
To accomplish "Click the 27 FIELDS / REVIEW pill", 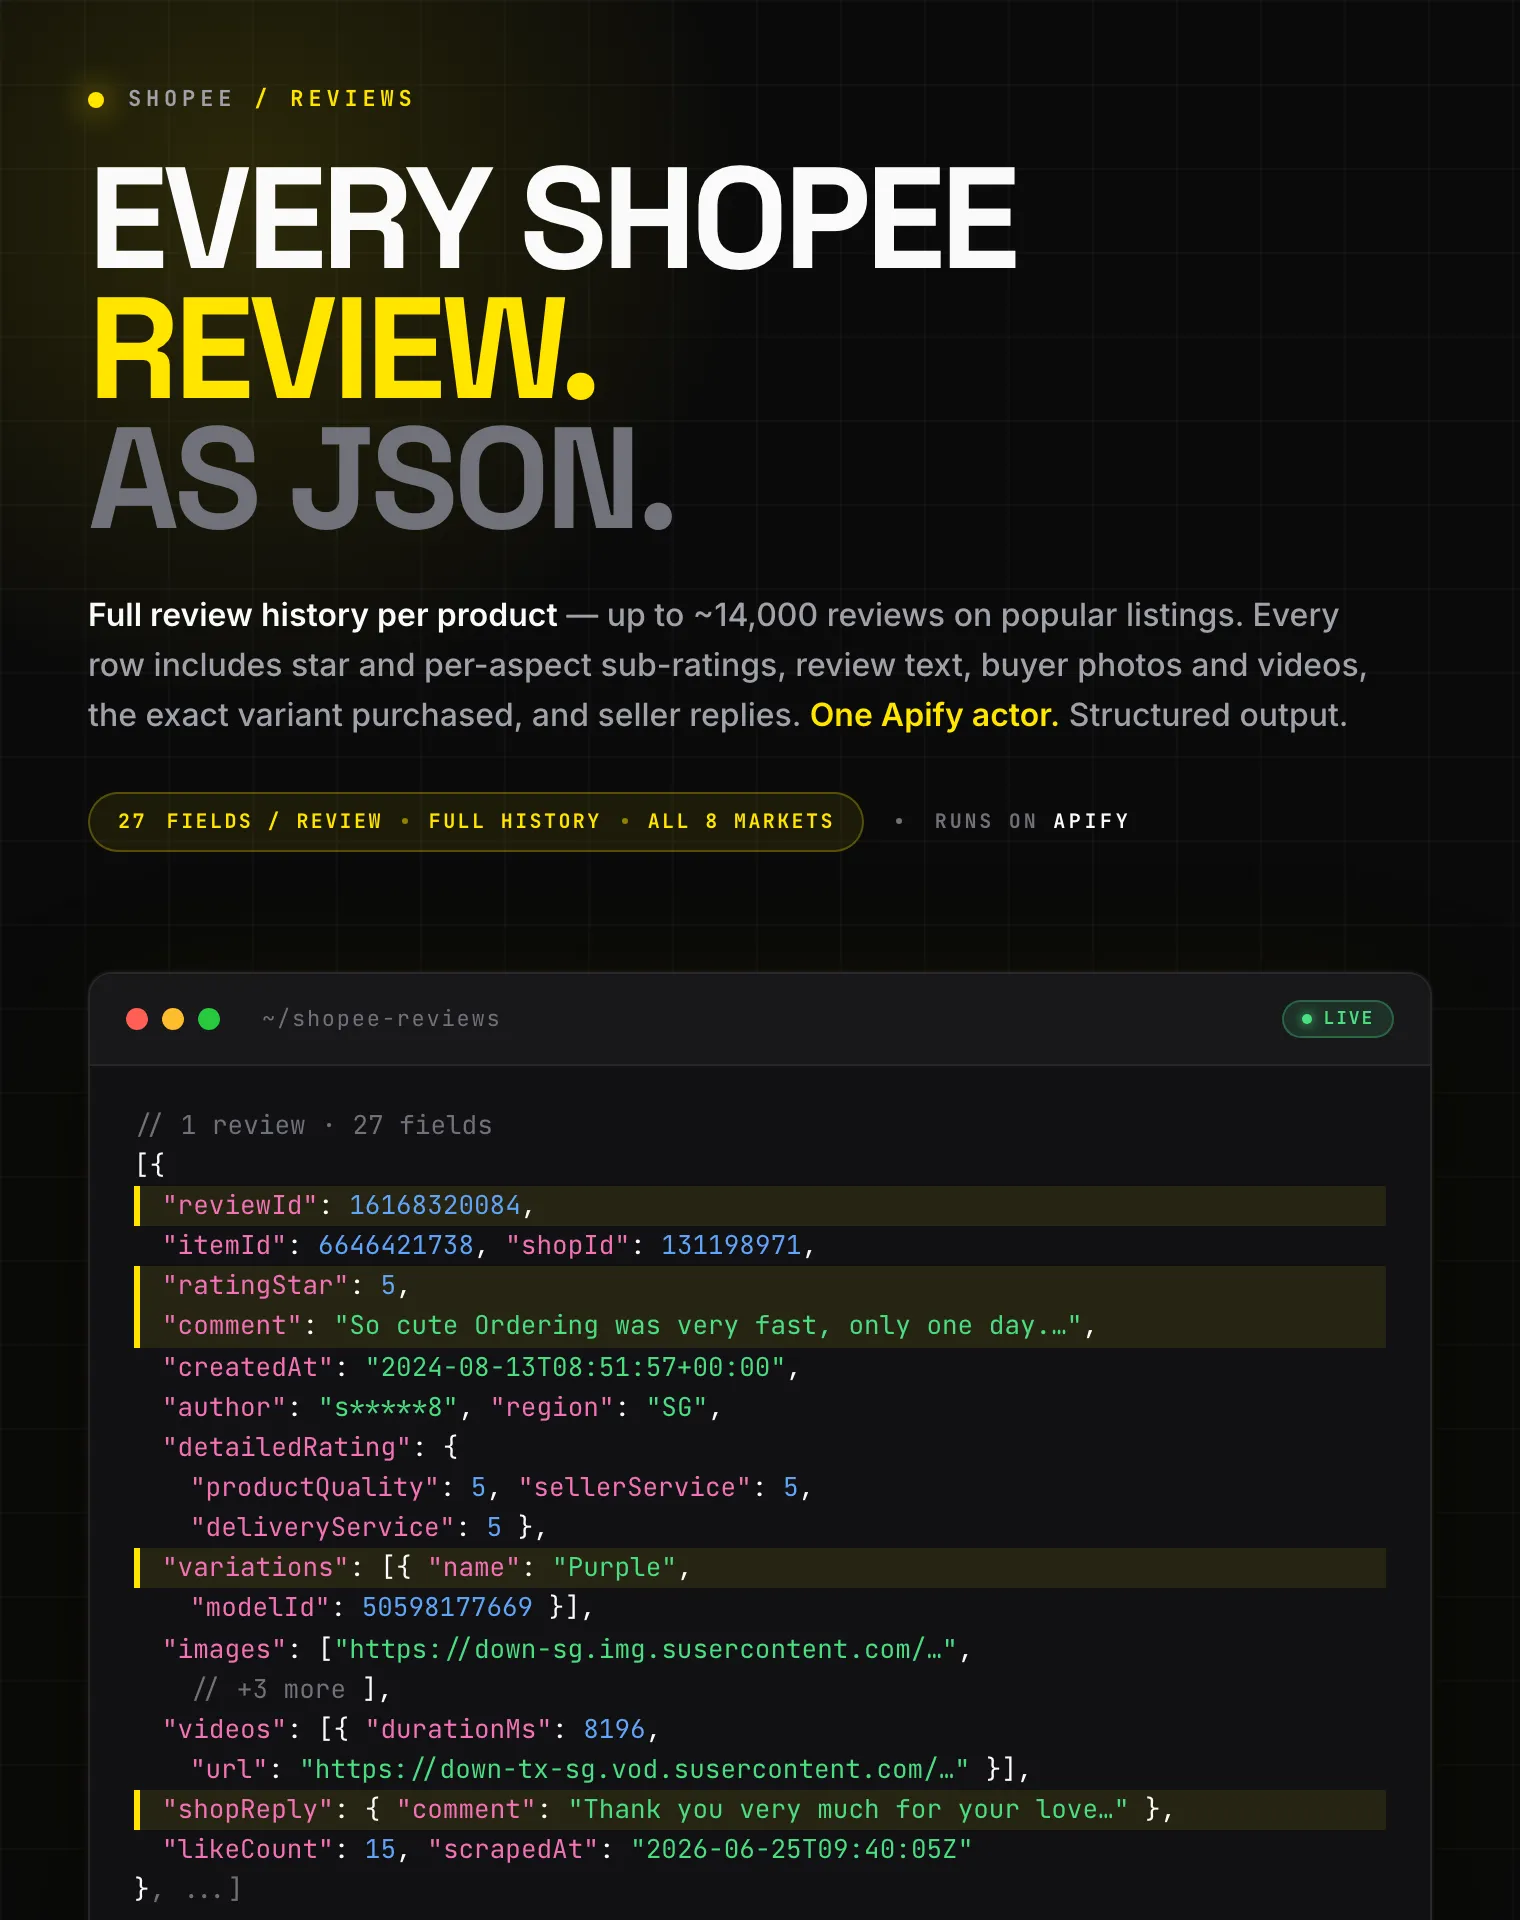I will click(250, 821).
